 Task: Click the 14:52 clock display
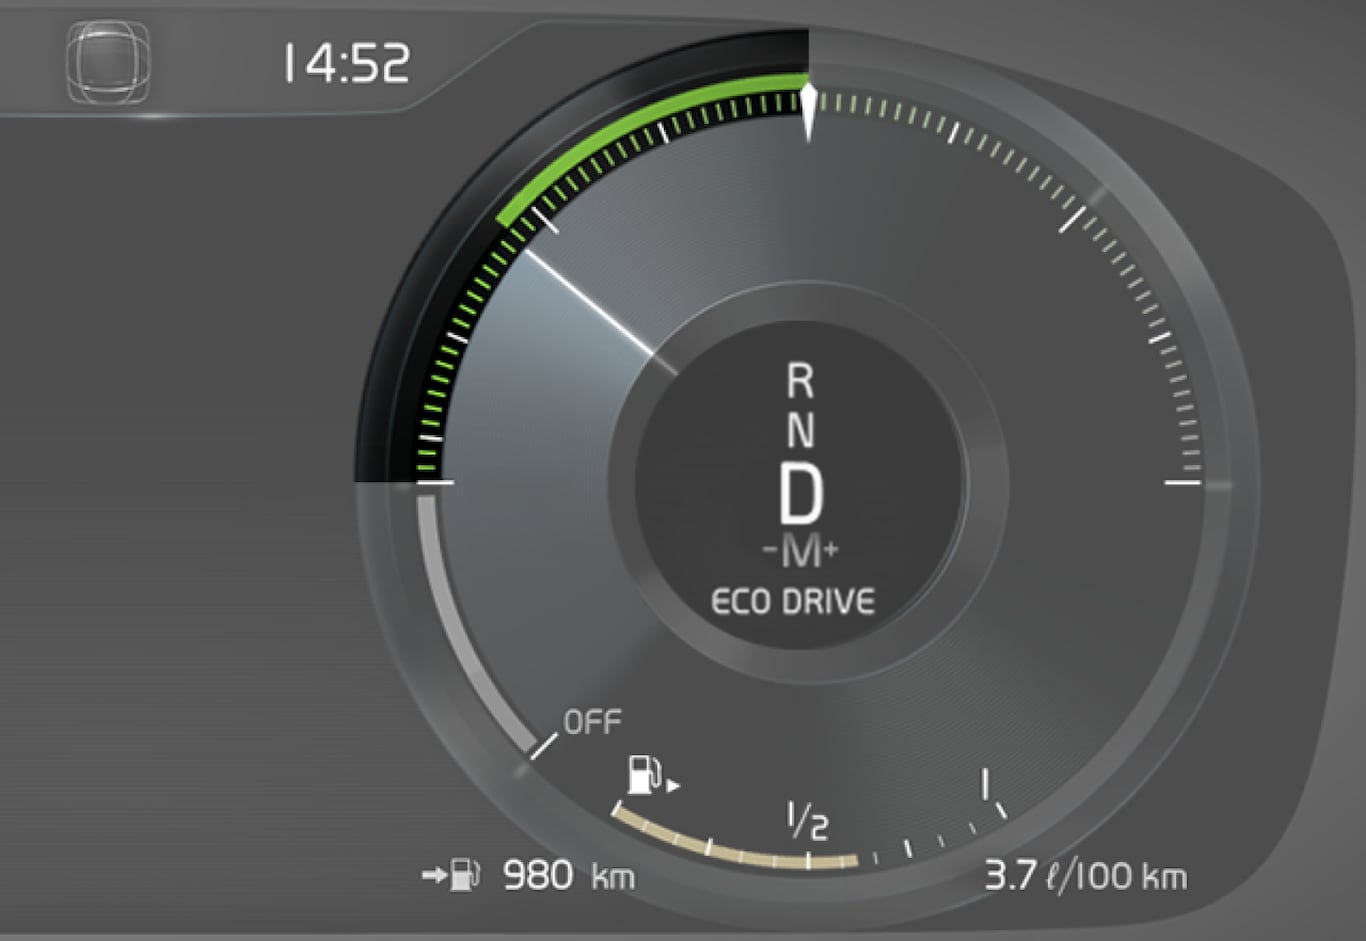tap(346, 64)
